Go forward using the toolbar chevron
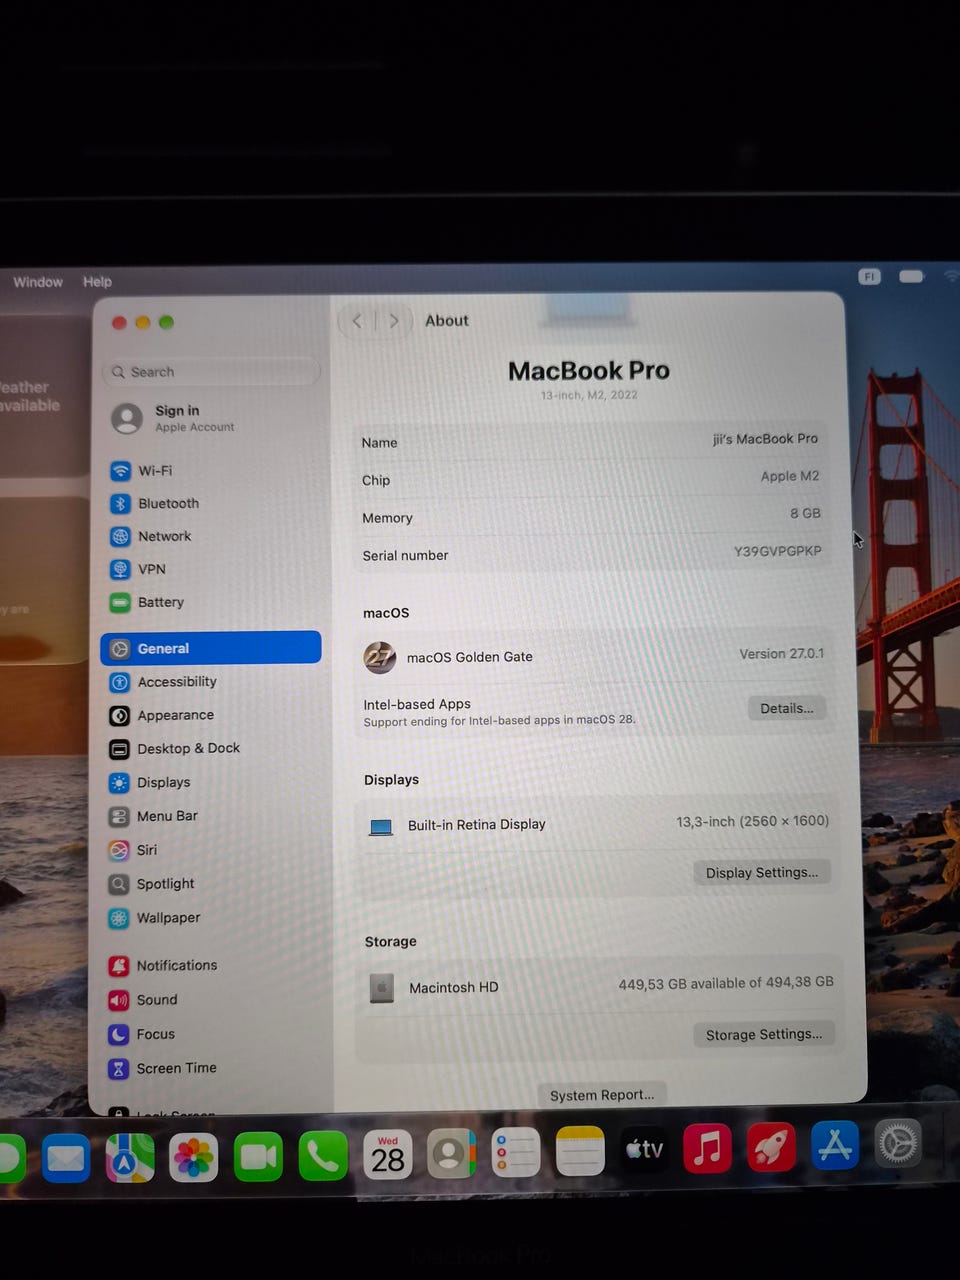Screen dimensions: 960x1280 pos(394,321)
